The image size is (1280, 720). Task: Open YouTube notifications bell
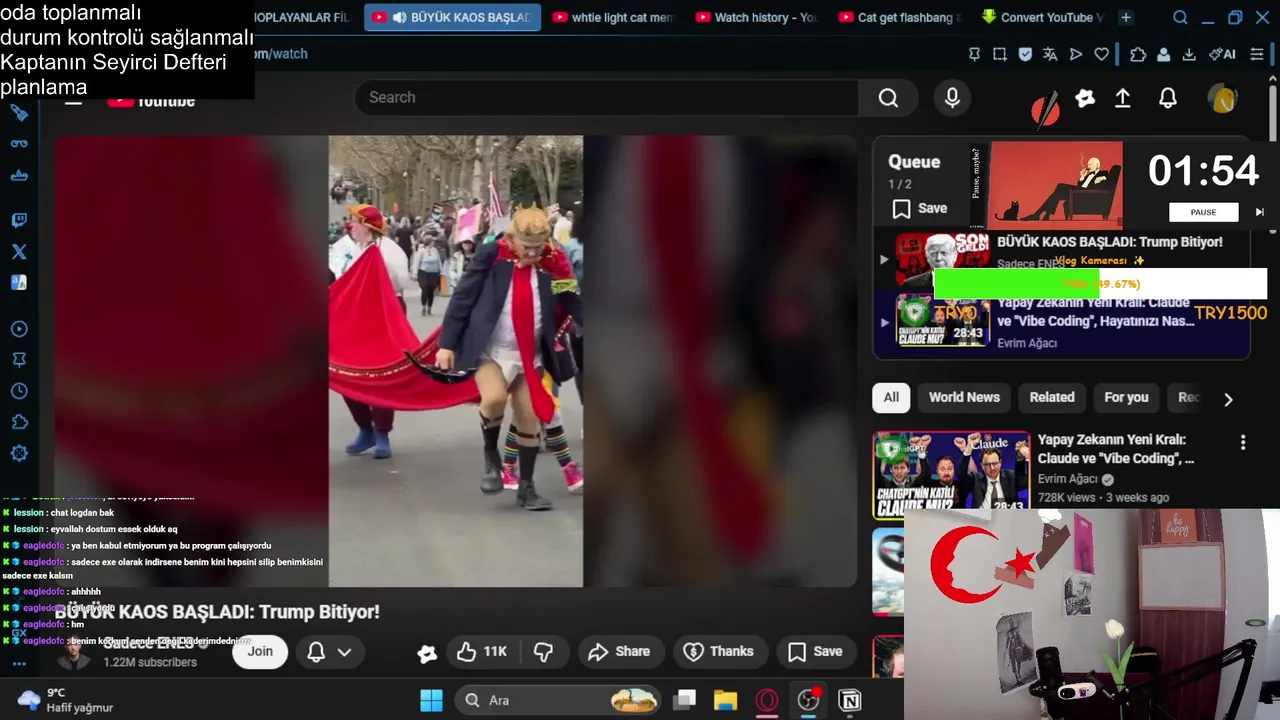pos(1167,98)
